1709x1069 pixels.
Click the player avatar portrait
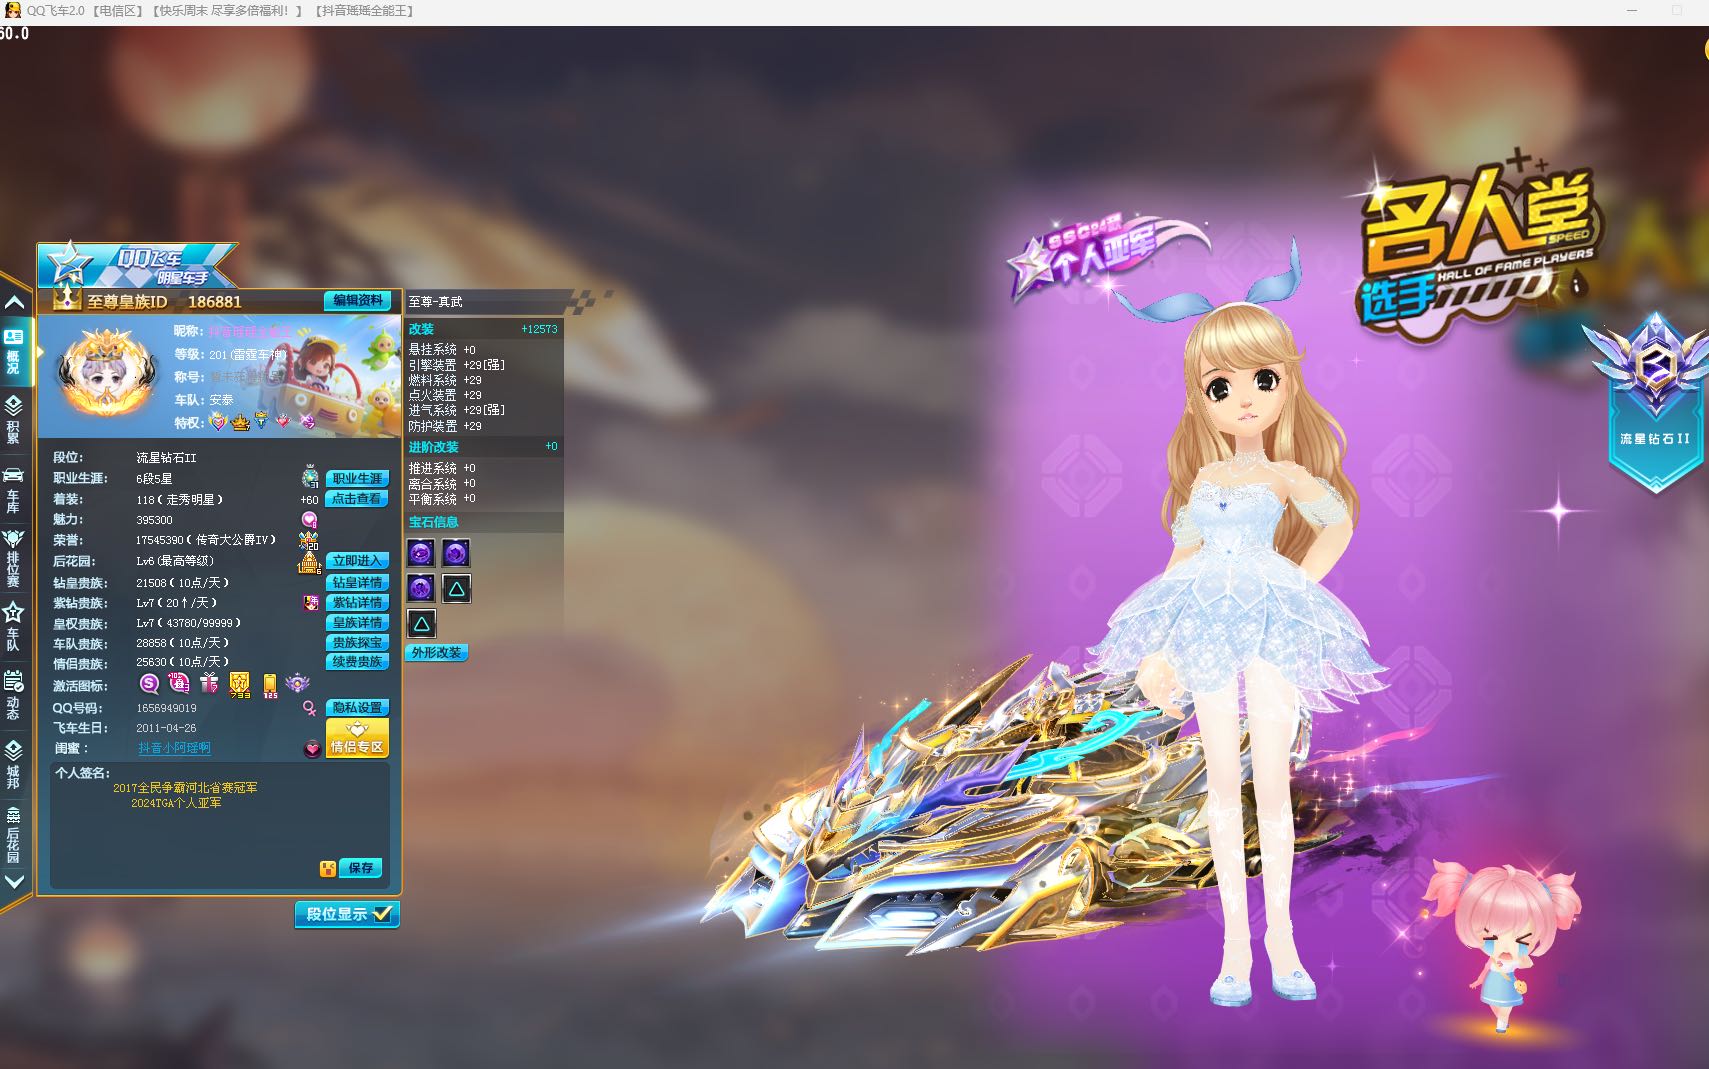point(107,373)
